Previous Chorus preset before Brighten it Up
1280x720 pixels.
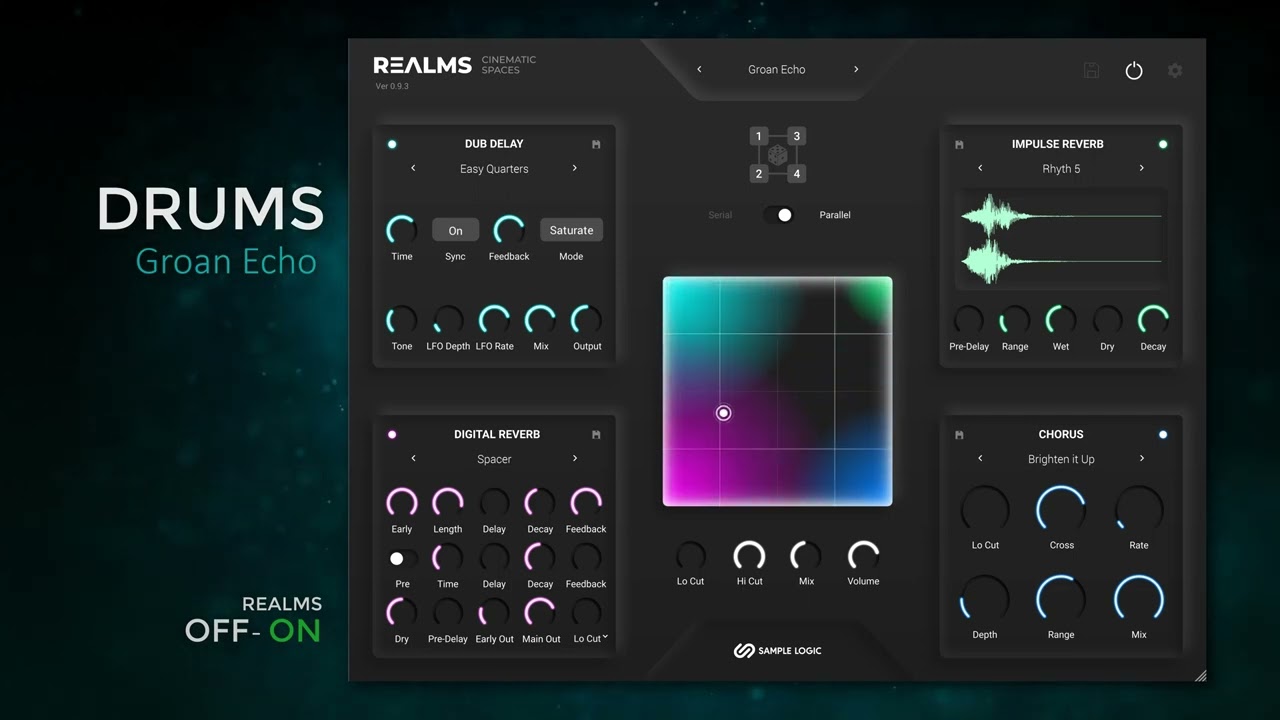pyautogui.click(x=980, y=458)
